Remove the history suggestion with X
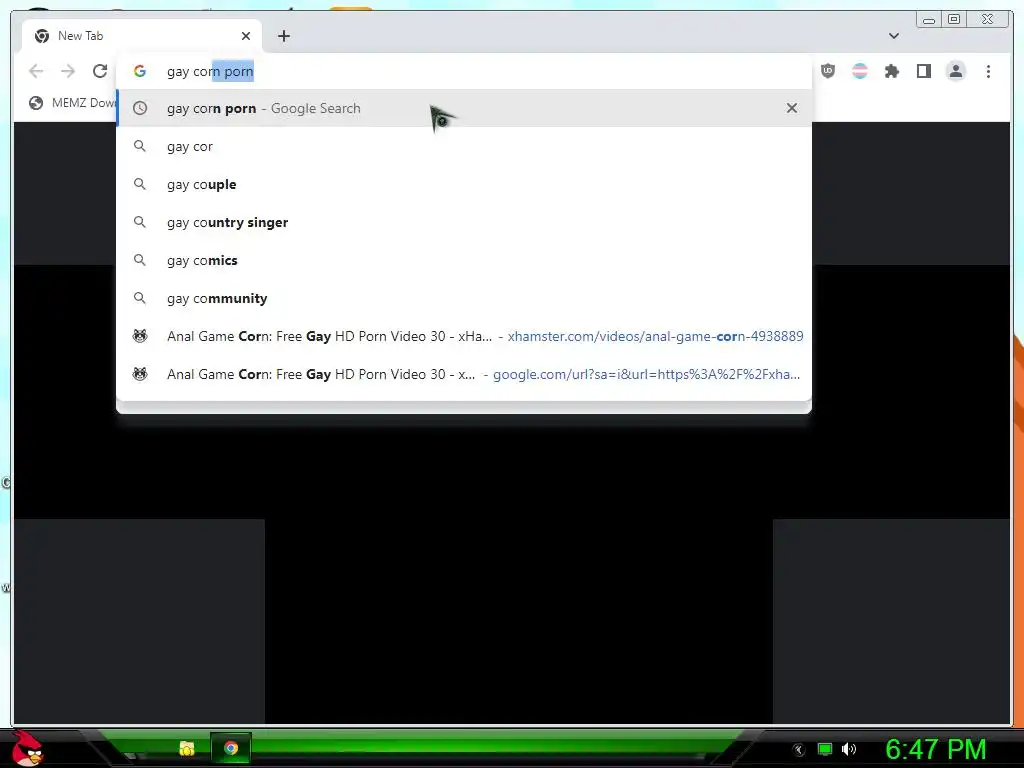The height and width of the screenshot is (768, 1024). coord(792,108)
